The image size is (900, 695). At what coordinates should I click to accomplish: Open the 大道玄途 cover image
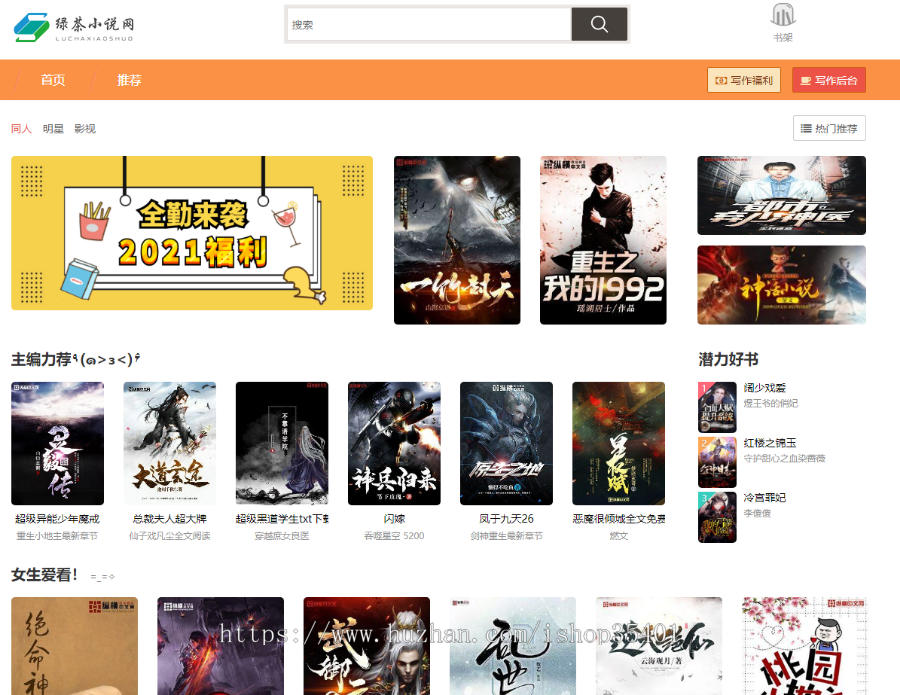pos(170,443)
